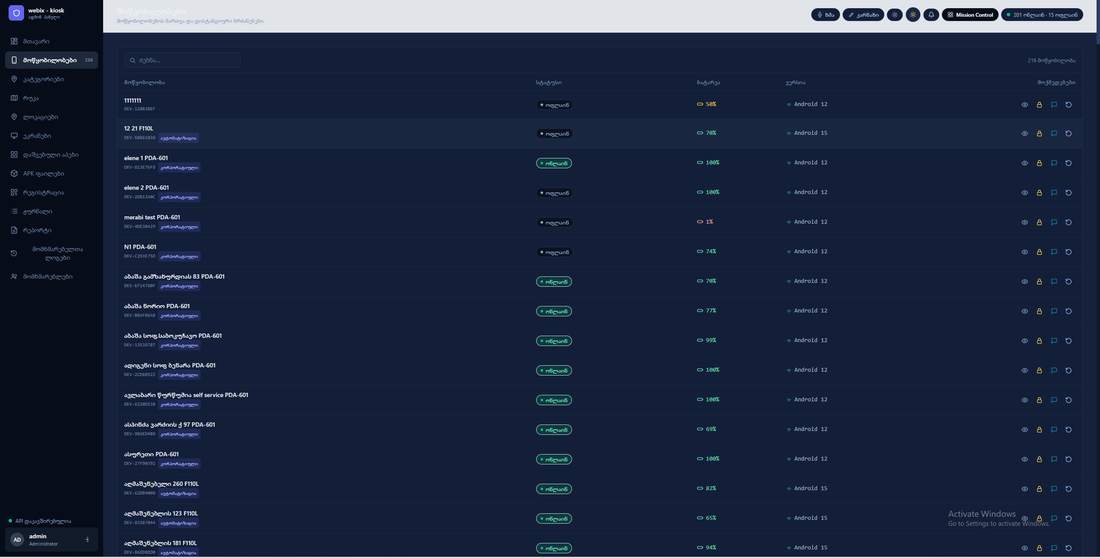Screen dimensions: 1100x558
Task: Click the eye icon for N1 PDA-601
Action: click(1024, 252)
